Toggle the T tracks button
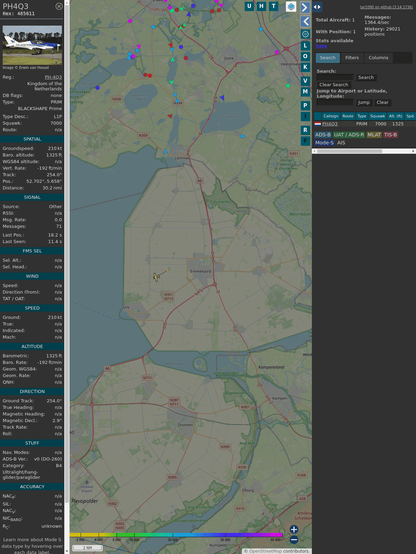 coord(274,6)
